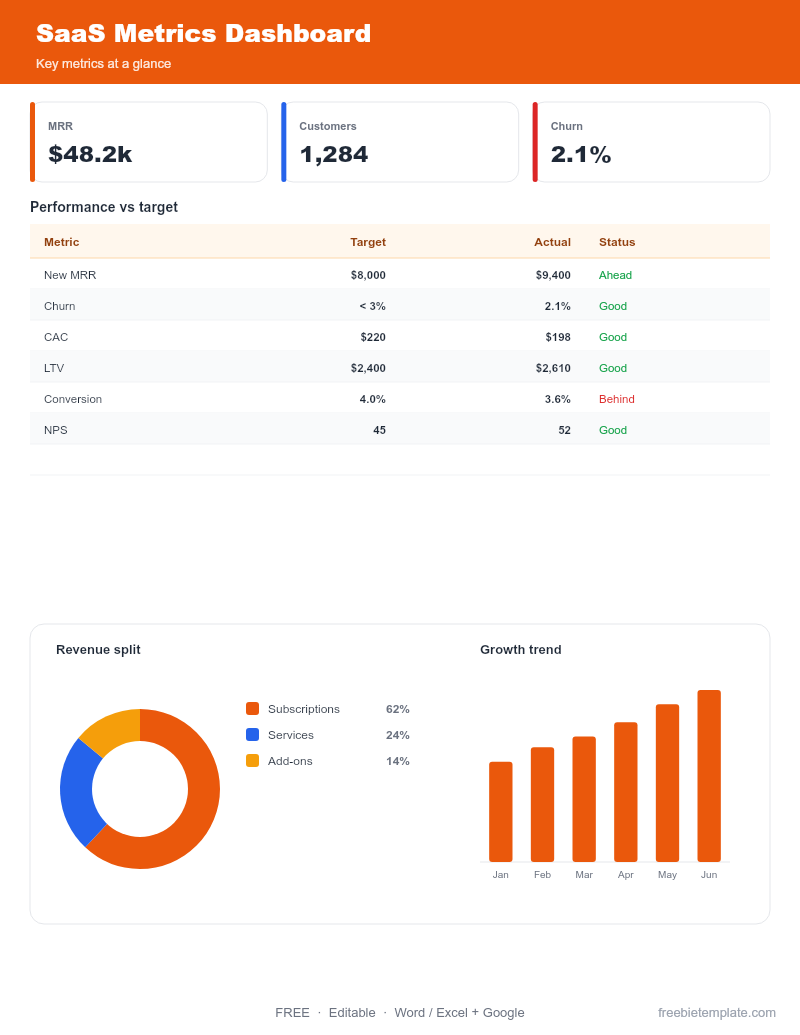Click the $8,000 target cell
The height and width of the screenshot is (1035, 800).
point(368,275)
